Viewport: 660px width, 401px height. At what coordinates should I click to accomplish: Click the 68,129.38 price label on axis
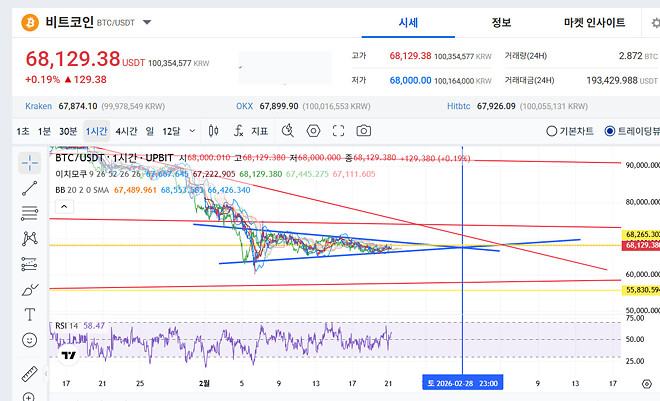tap(640, 245)
